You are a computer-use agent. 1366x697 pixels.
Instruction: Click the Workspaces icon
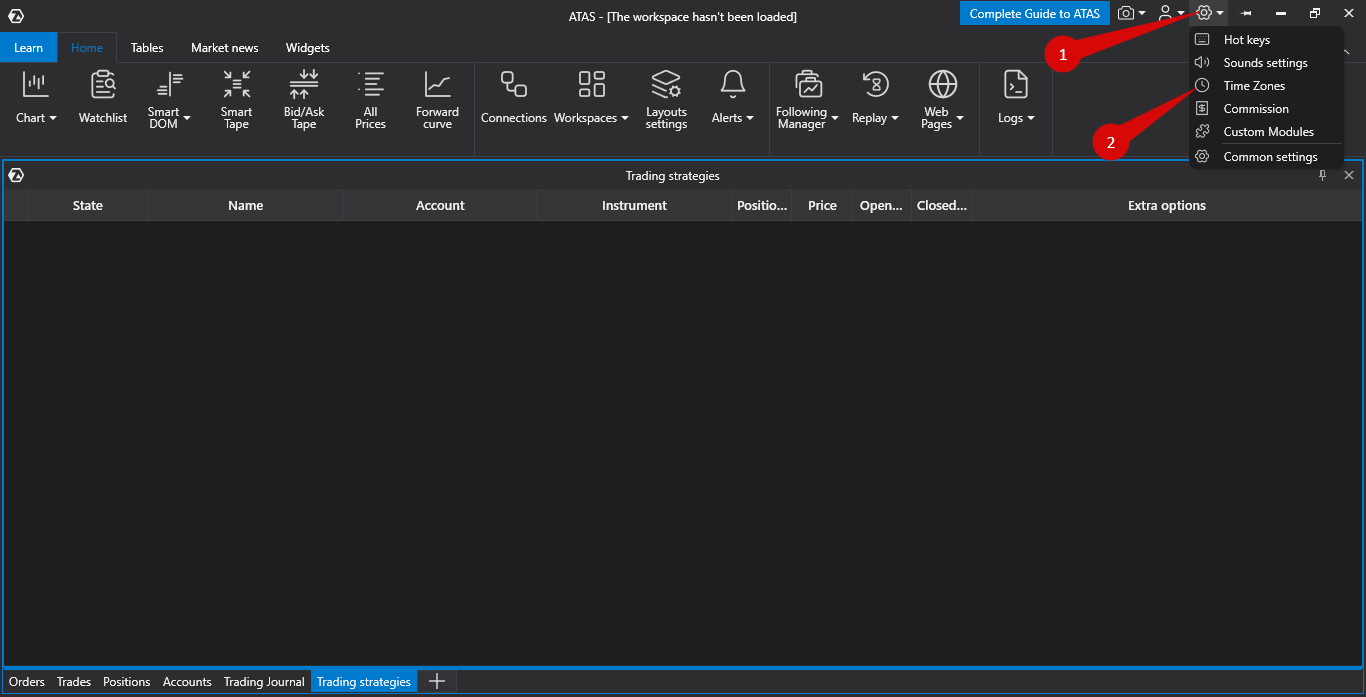click(592, 85)
